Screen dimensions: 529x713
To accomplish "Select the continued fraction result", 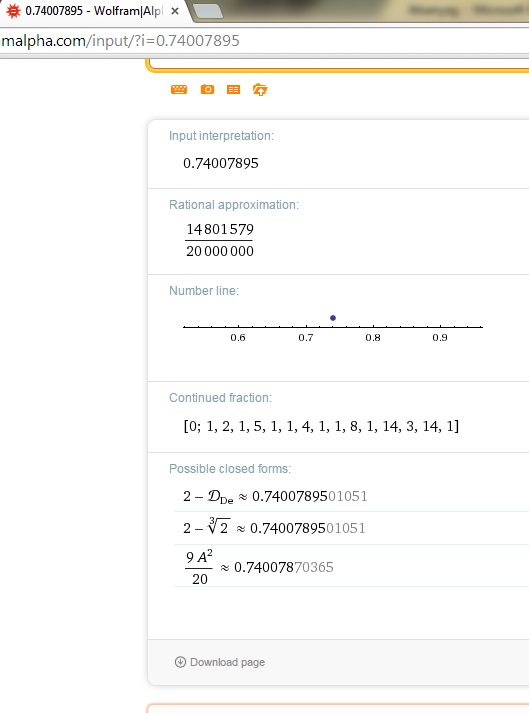I will (321, 426).
